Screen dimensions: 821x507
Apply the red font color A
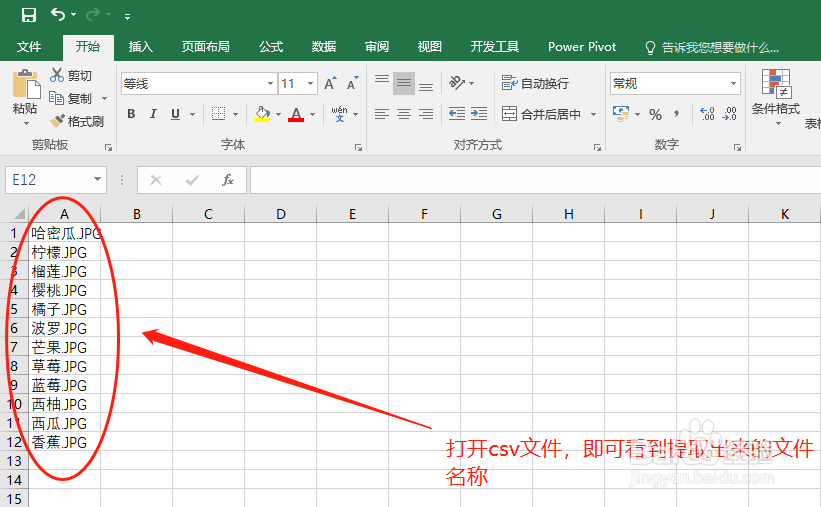[296, 114]
